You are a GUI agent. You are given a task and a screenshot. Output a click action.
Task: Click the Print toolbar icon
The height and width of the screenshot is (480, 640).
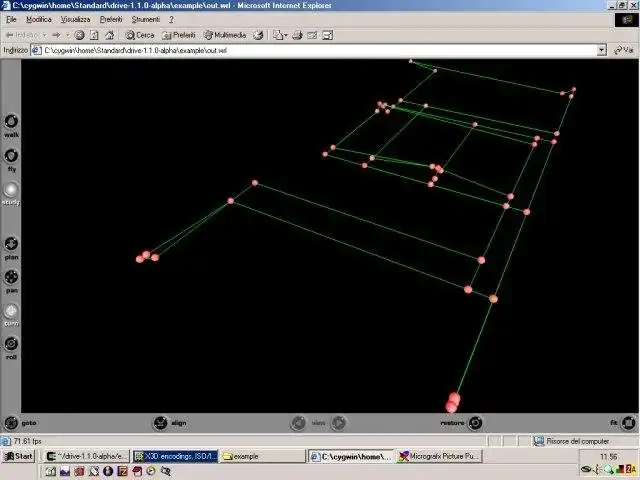pyautogui.click(x=298, y=35)
